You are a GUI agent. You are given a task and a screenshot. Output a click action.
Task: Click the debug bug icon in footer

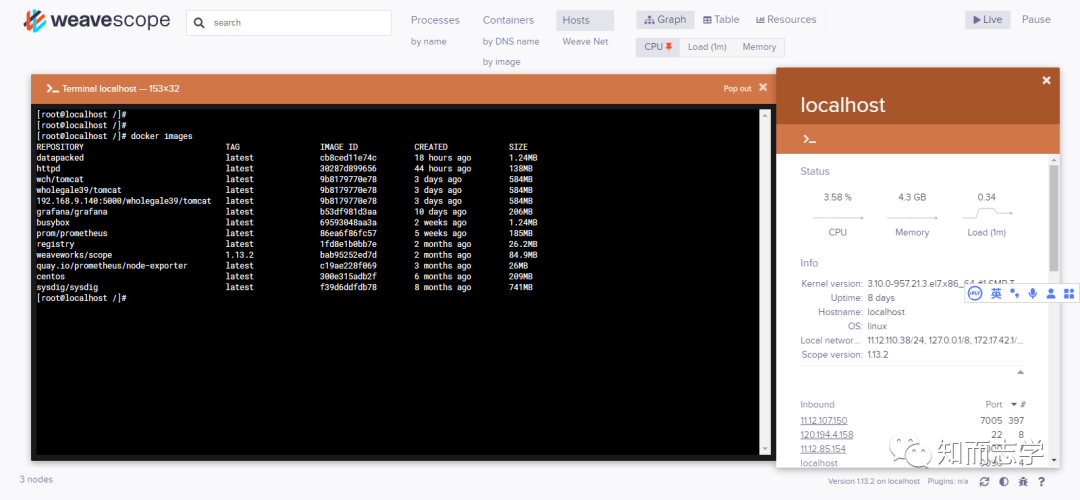[1023, 481]
